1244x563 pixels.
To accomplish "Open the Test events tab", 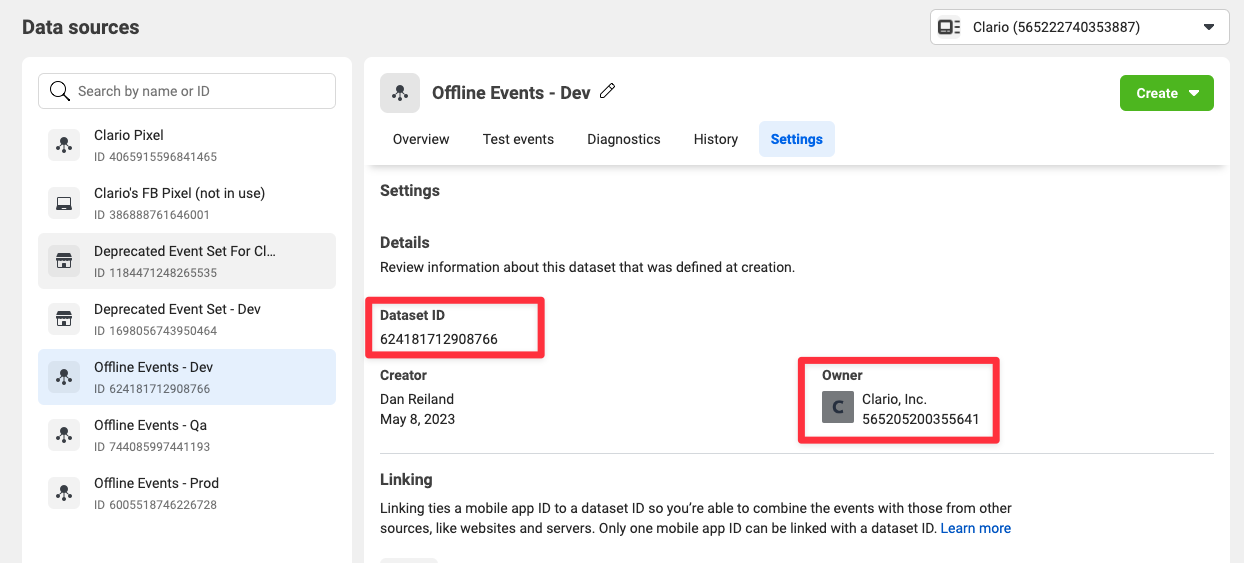I will click(518, 139).
